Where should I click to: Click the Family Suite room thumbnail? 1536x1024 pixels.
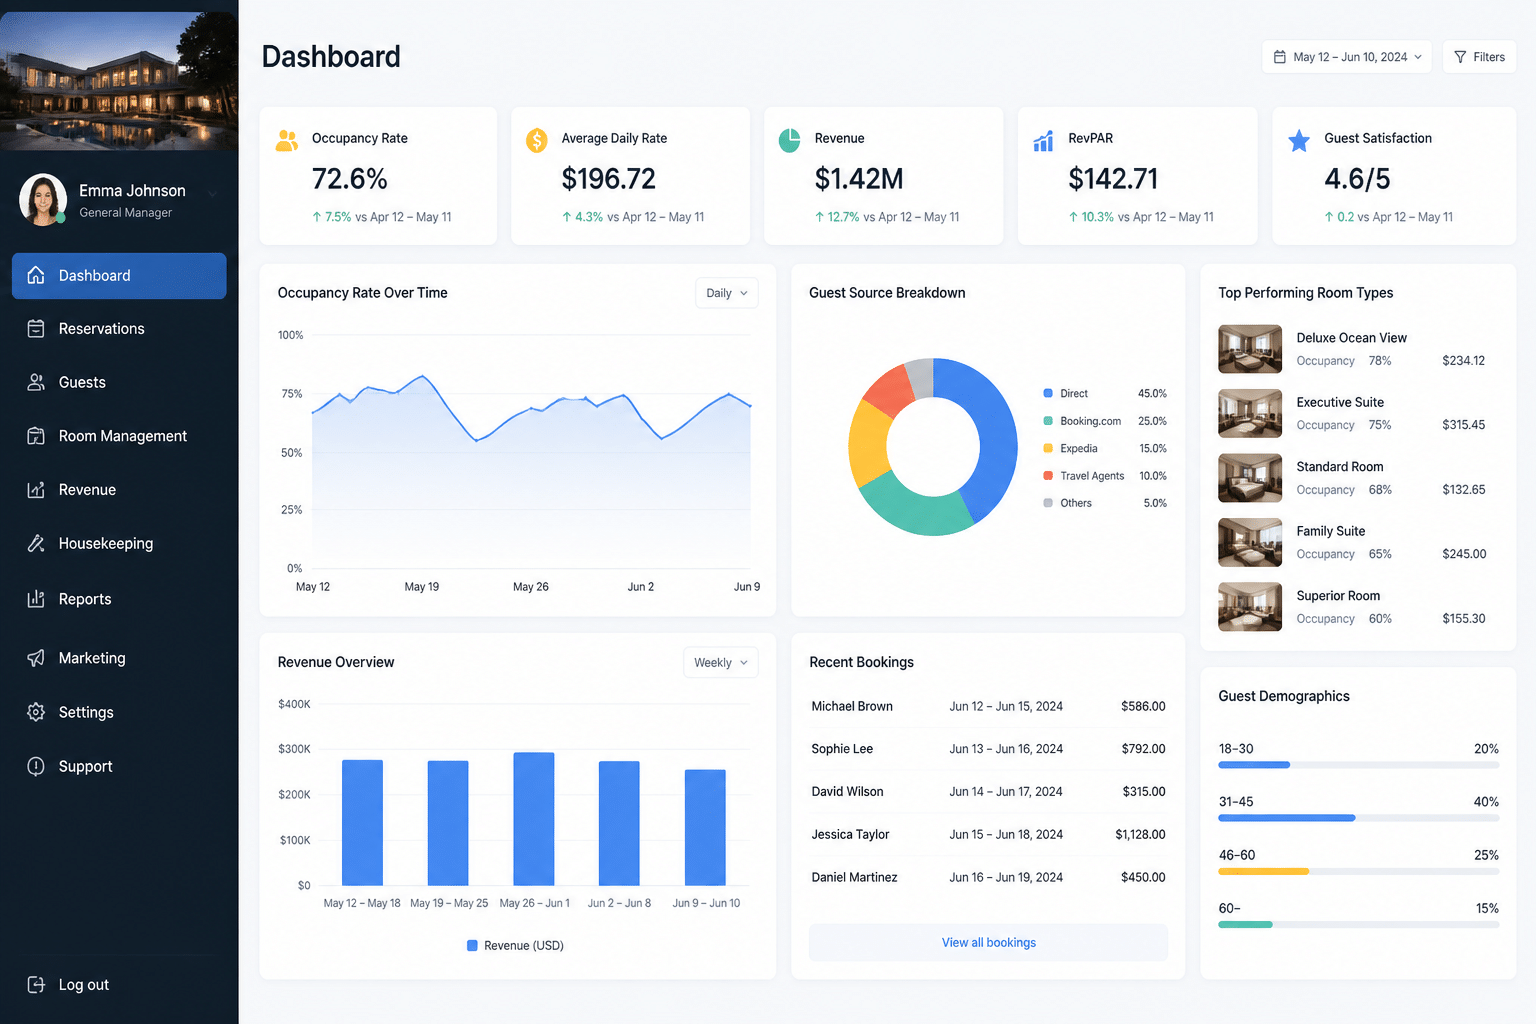tap(1250, 542)
